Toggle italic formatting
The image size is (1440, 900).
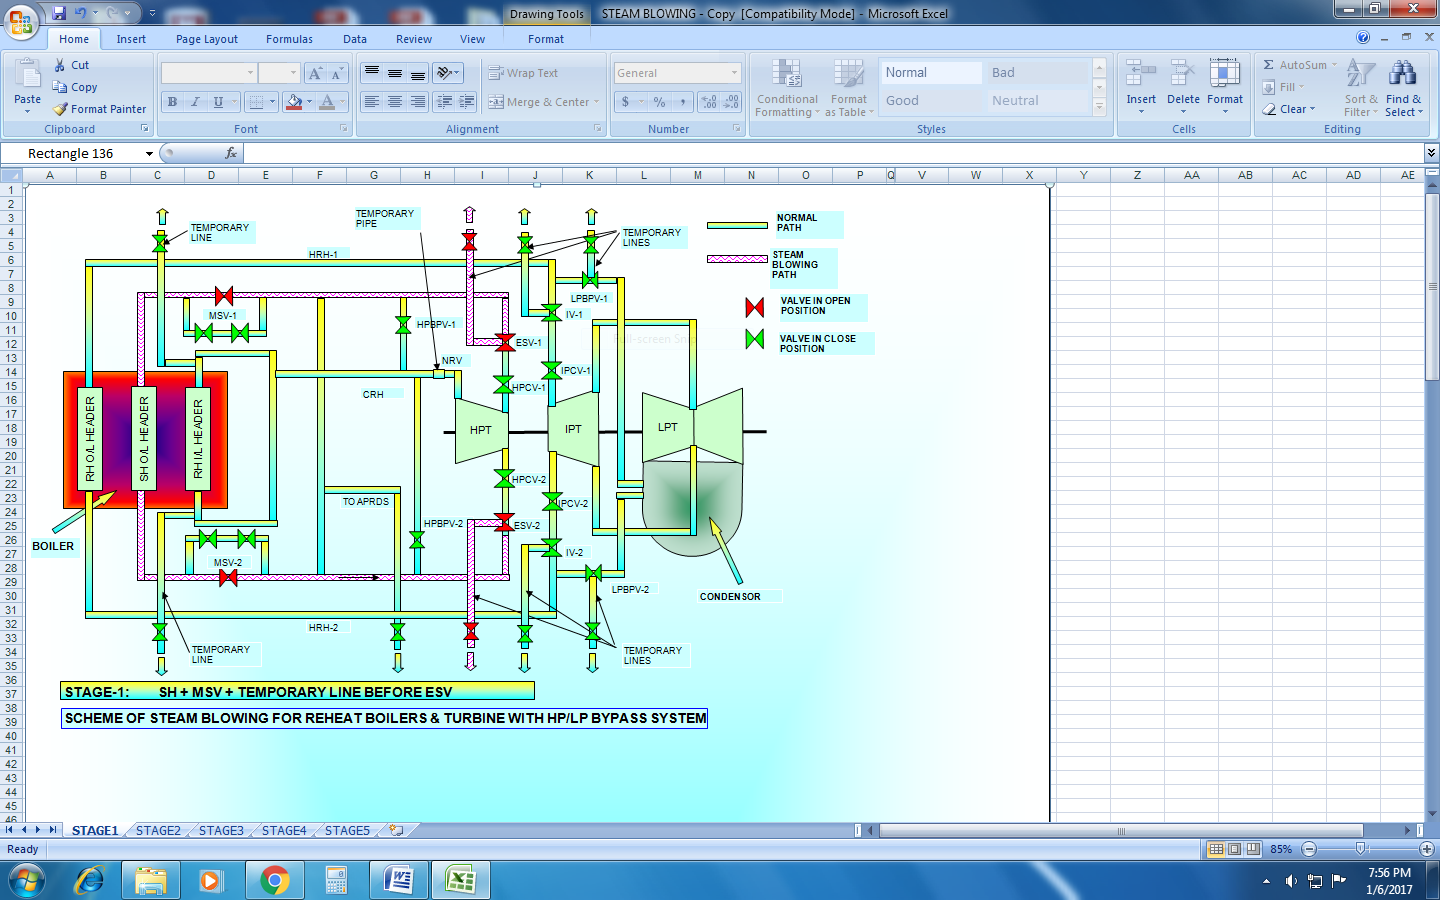point(195,102)
